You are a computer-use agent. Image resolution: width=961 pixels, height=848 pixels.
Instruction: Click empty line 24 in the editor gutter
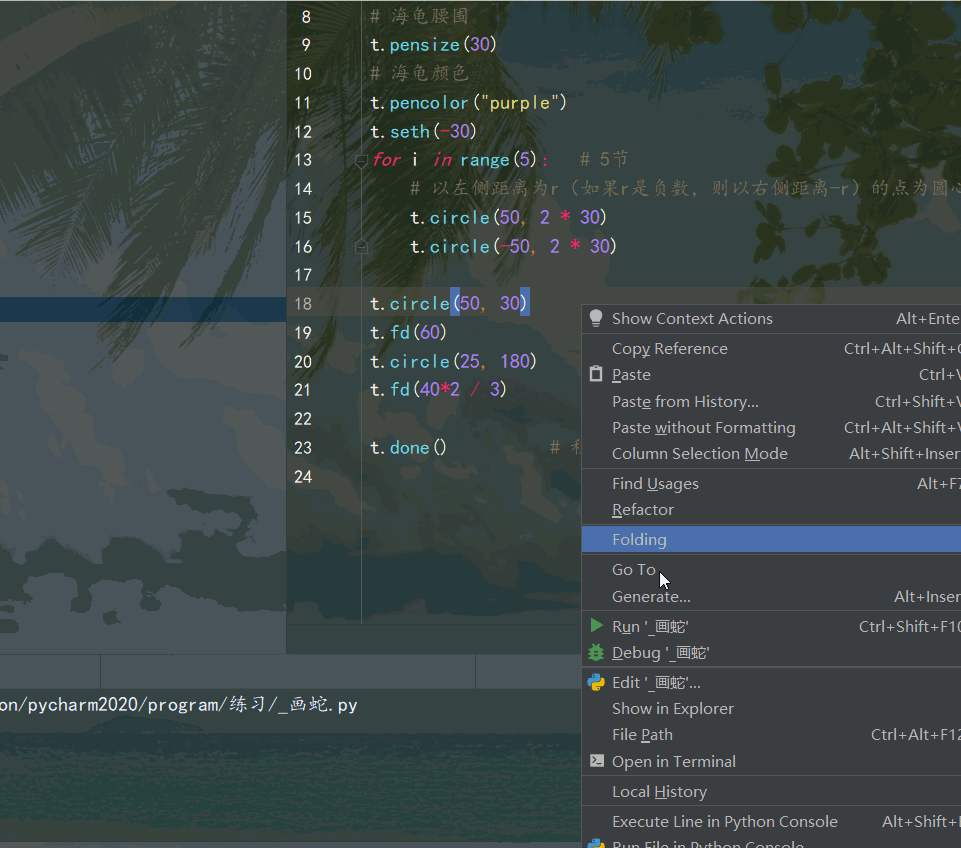[x=303, y=477]
